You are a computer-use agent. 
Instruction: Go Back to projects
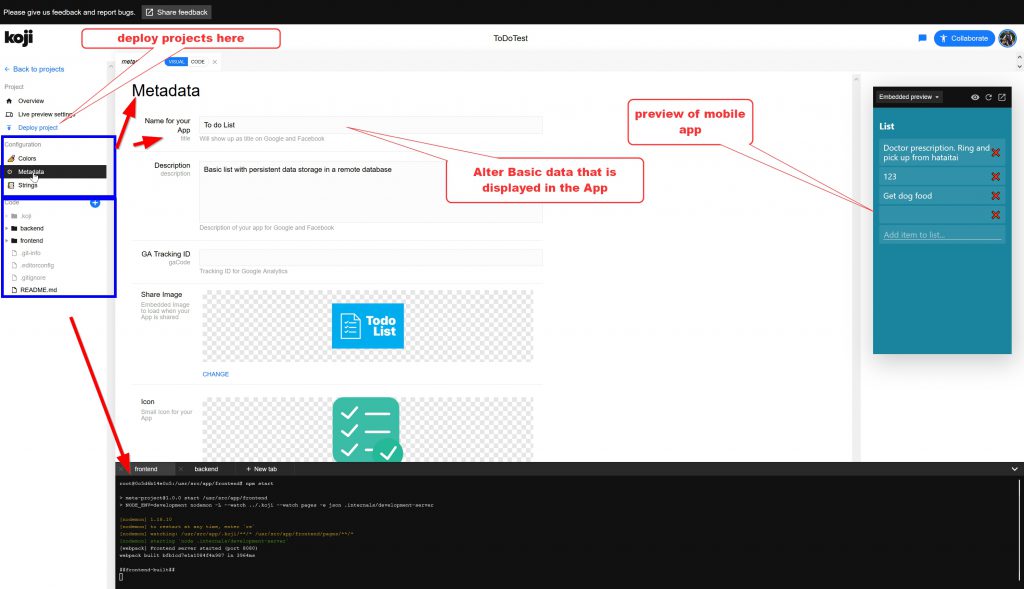tap(34, 69)
